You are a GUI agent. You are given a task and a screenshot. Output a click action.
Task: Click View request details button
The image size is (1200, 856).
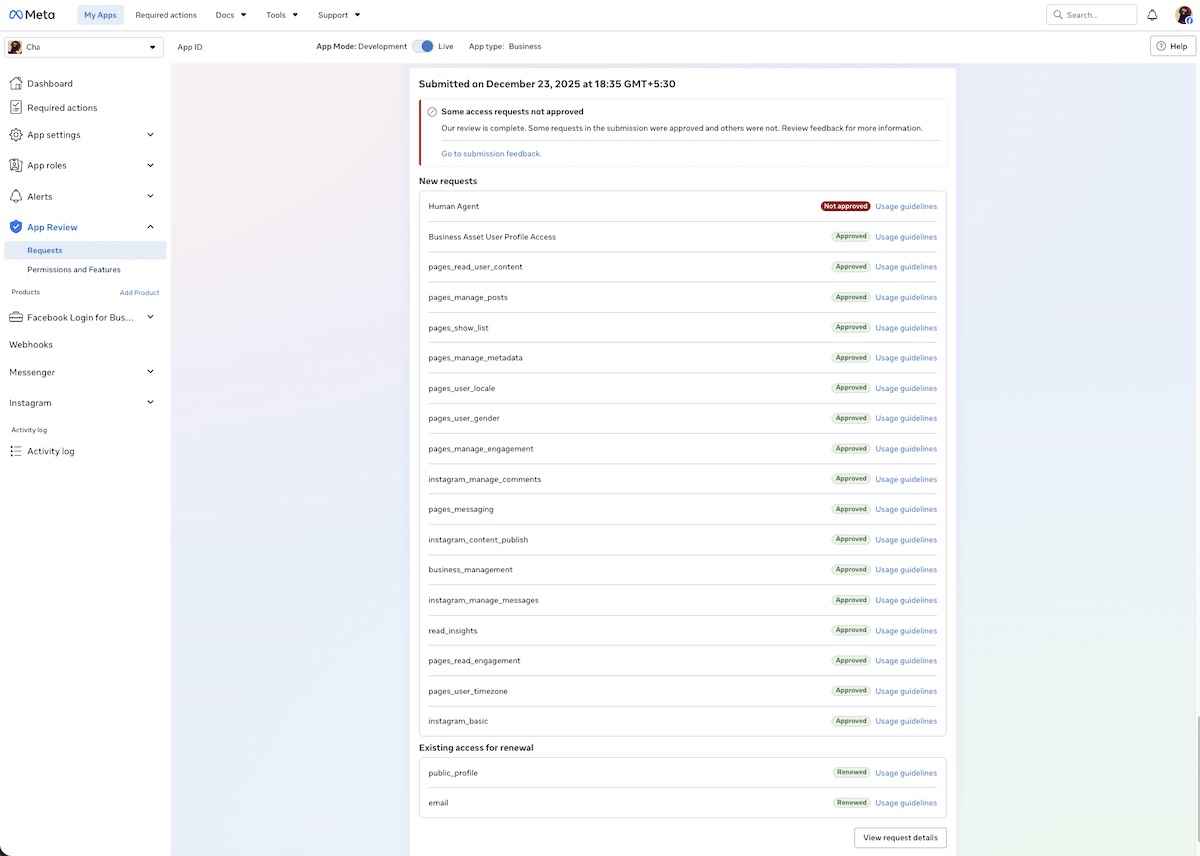coord(900,837)
